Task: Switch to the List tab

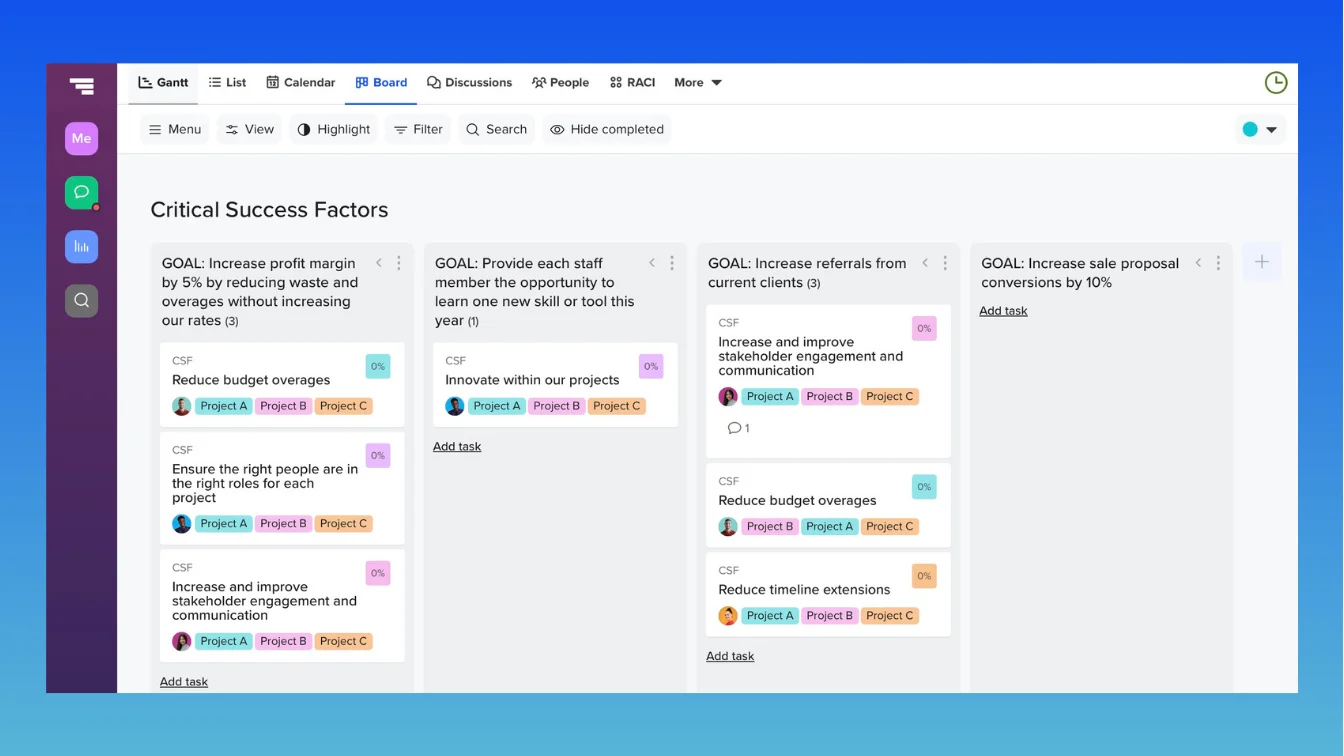Action: 227,82
